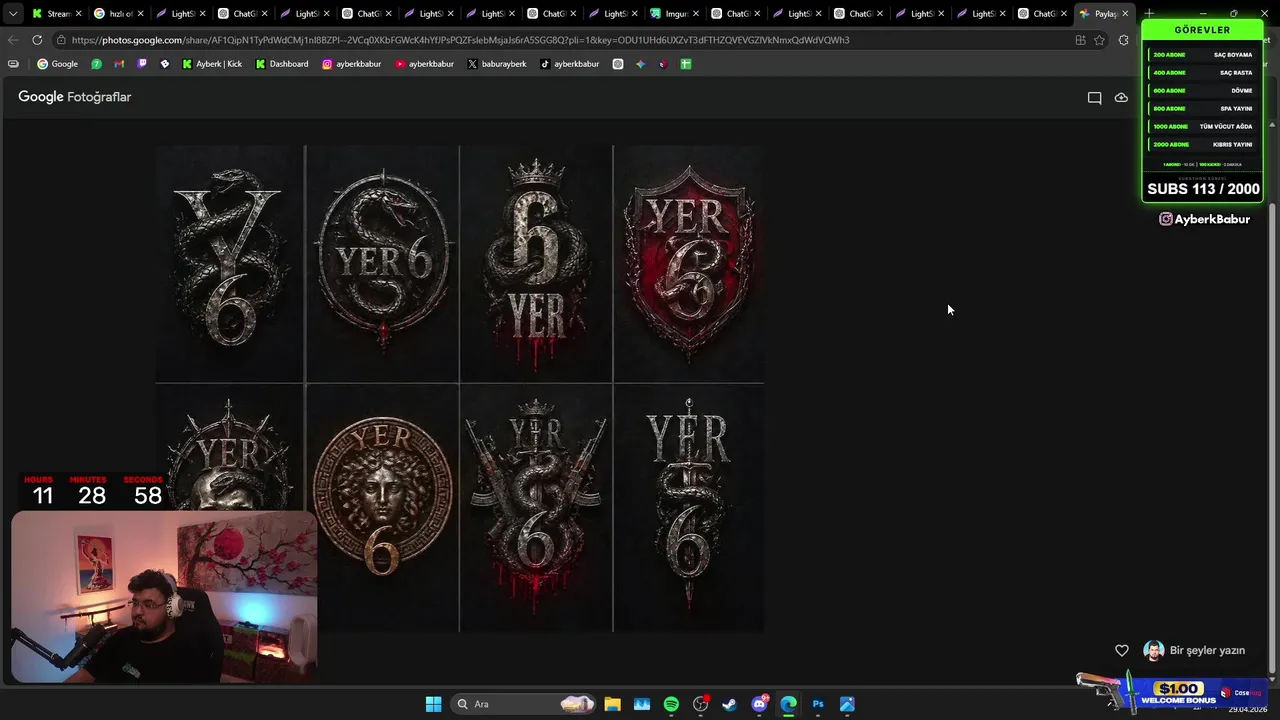Click the commenter profile avatar
1280x720 pixels.
[1154, 651]
